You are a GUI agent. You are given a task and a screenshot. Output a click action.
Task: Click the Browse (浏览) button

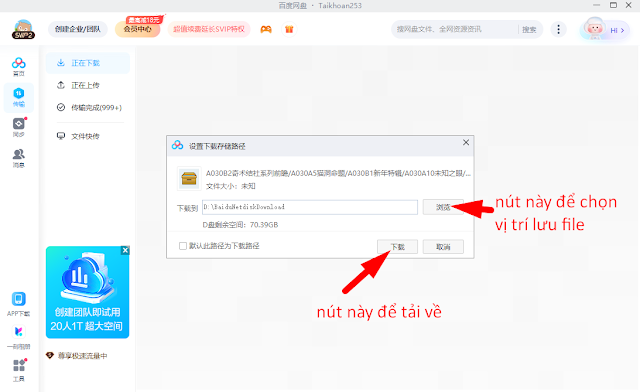(x=443, y=207)
